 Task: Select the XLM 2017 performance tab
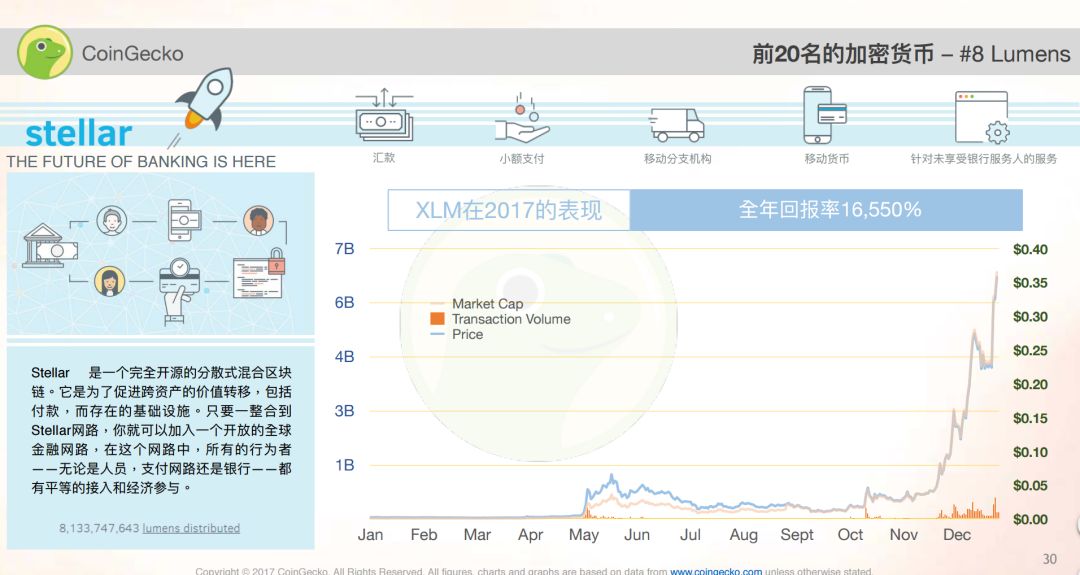pyautogui.click(x=509, y=210)
